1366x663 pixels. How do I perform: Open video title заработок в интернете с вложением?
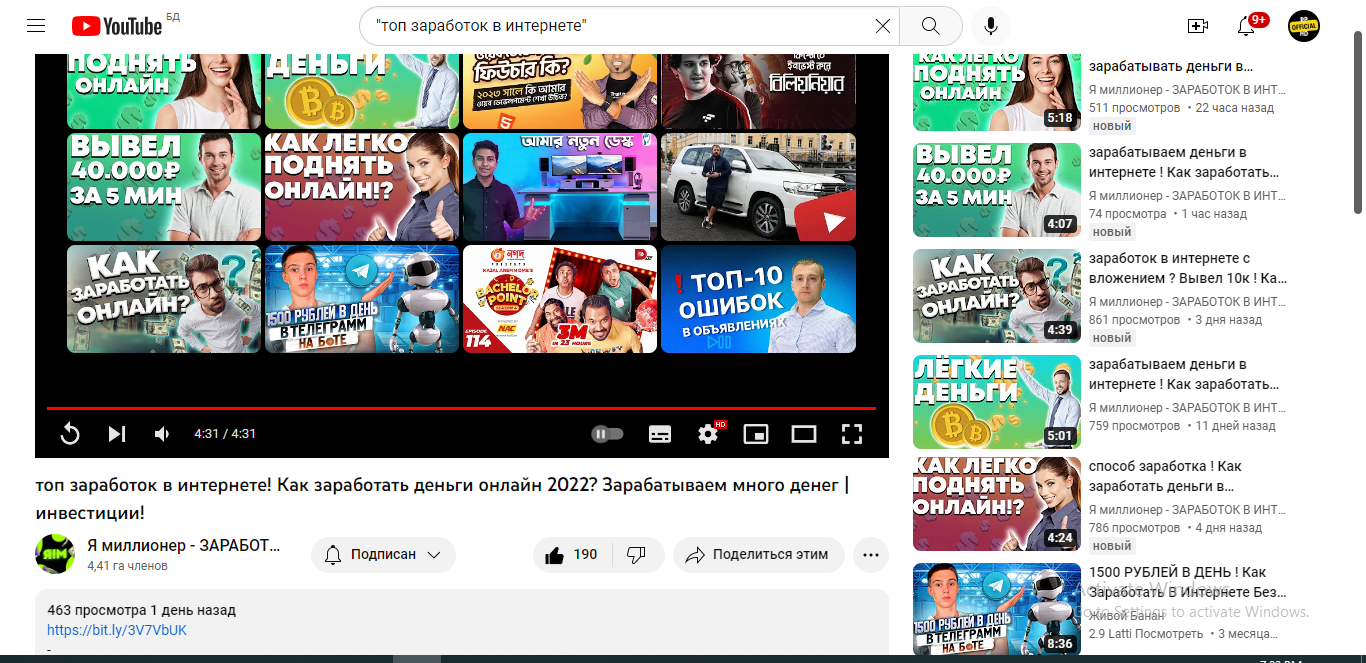(1188, 268)
